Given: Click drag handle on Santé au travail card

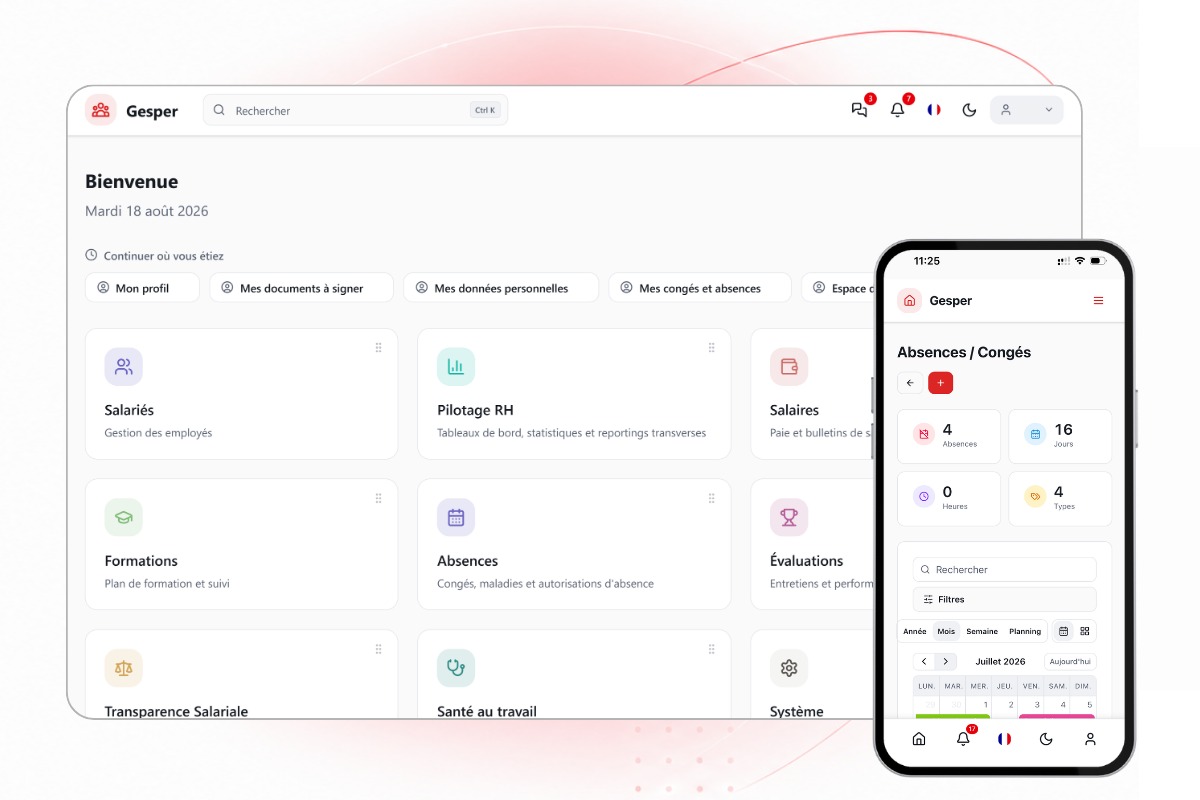Looking at the screenshot, I should point(711,649).
